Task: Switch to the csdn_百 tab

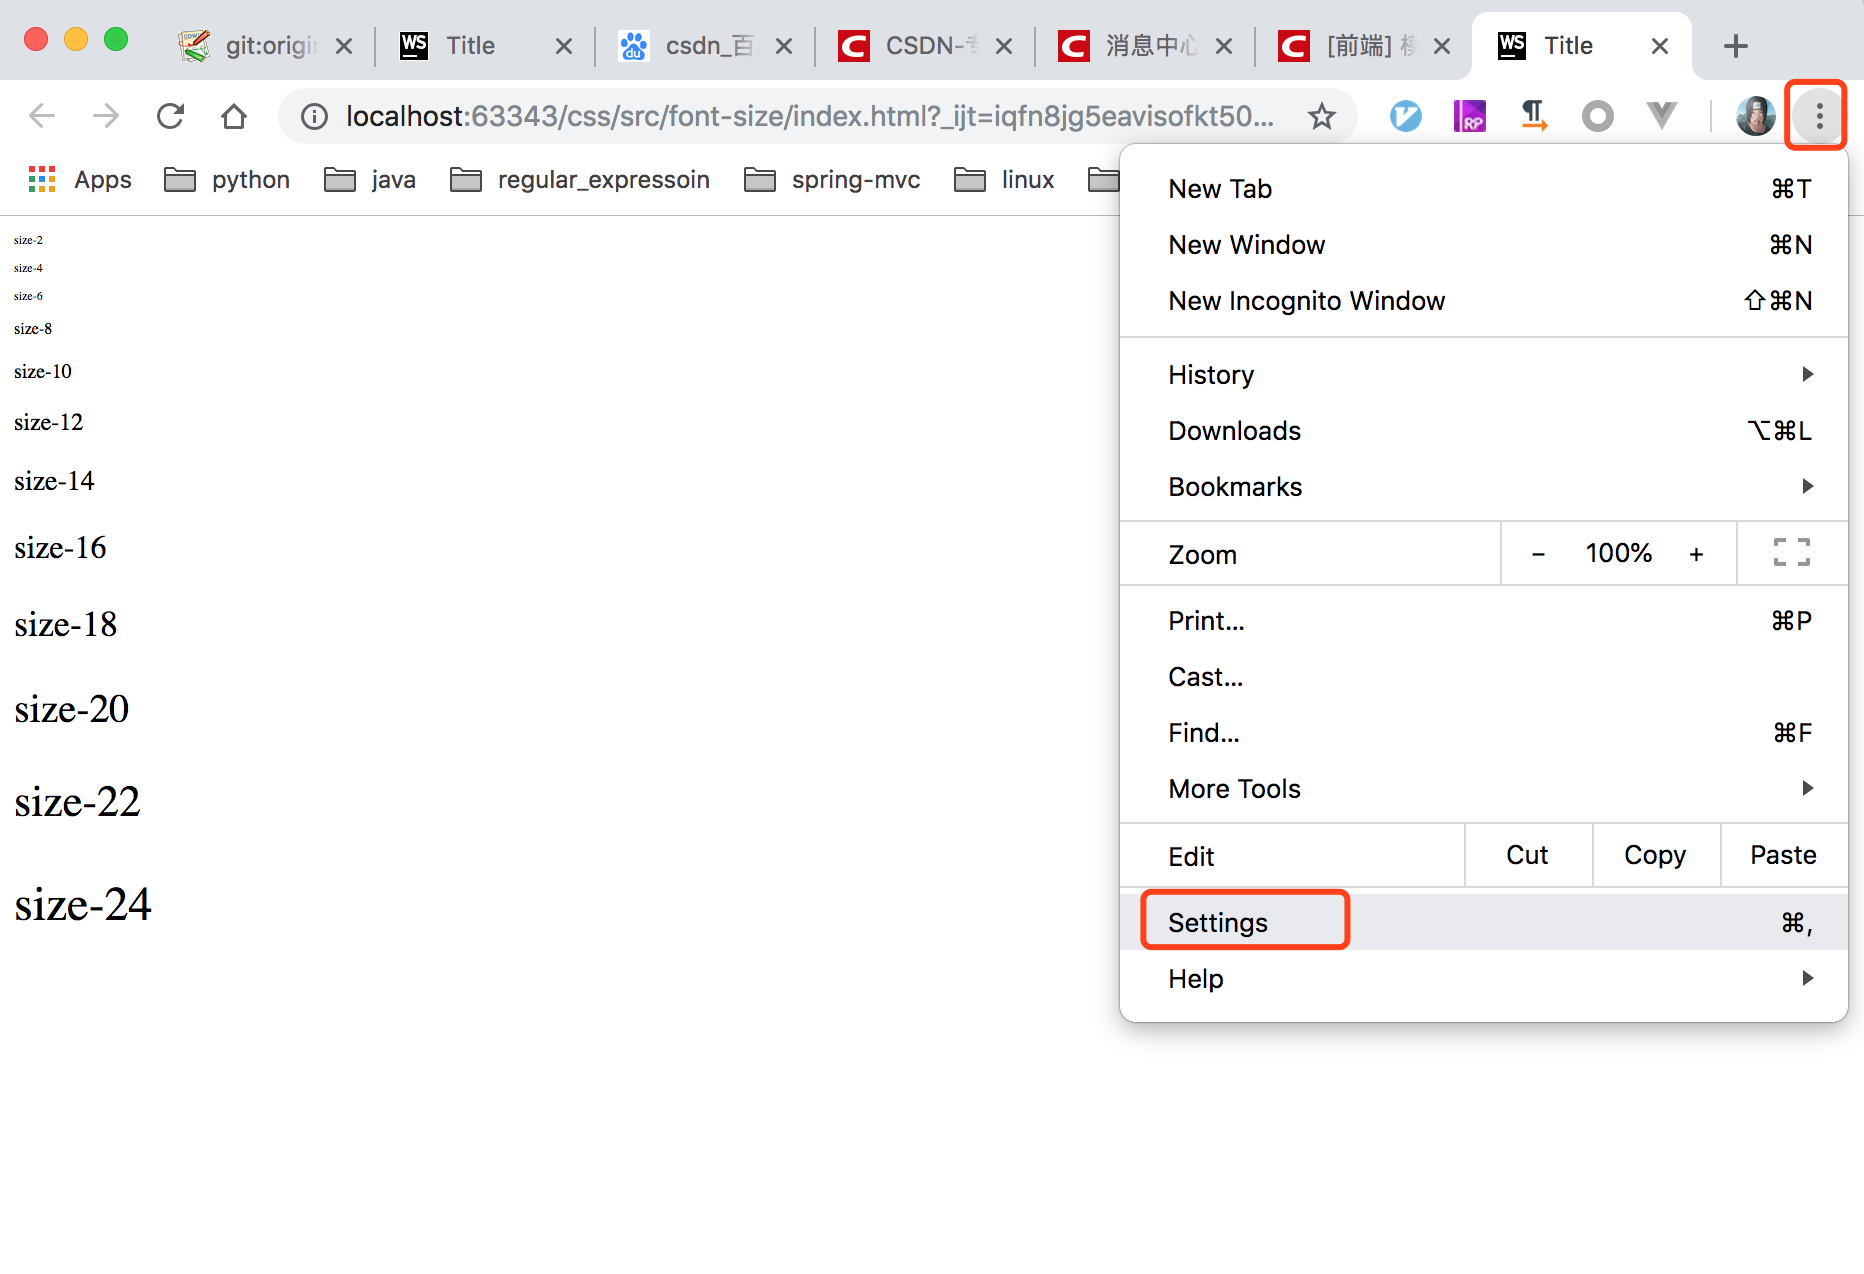Action: pyautogui.click(x=709, y=45)
